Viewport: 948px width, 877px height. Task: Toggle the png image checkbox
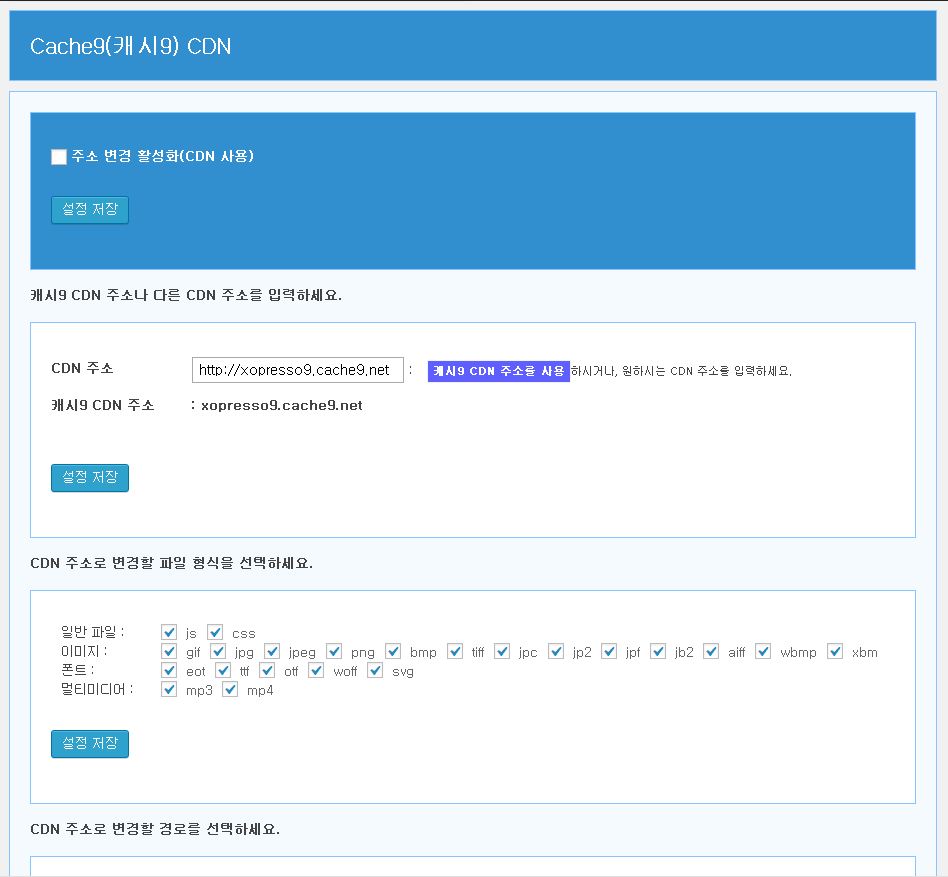(334, 652)
